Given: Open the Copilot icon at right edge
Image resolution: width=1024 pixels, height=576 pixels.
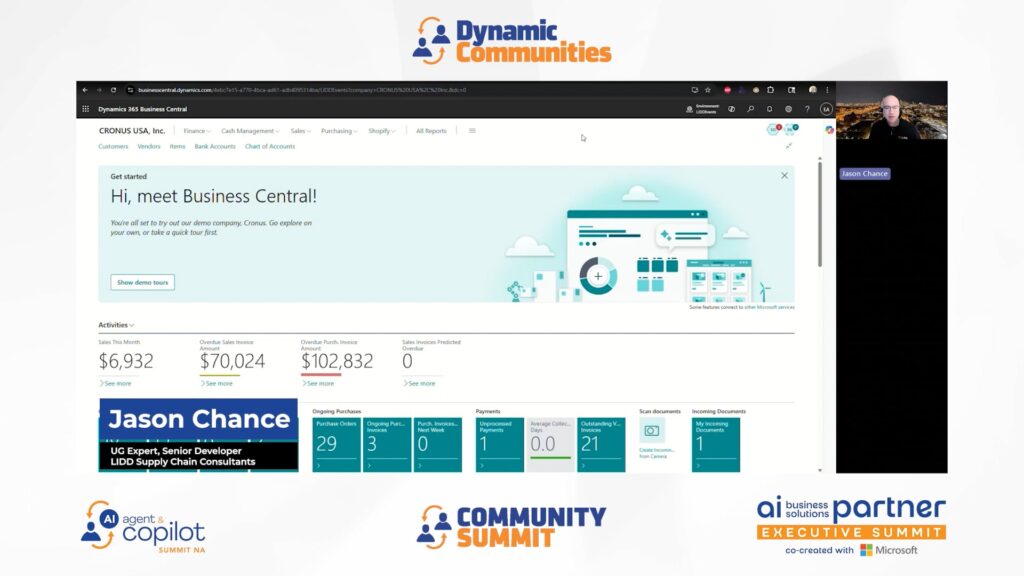Looking at the screenshot, I should (x=829, y=129).
